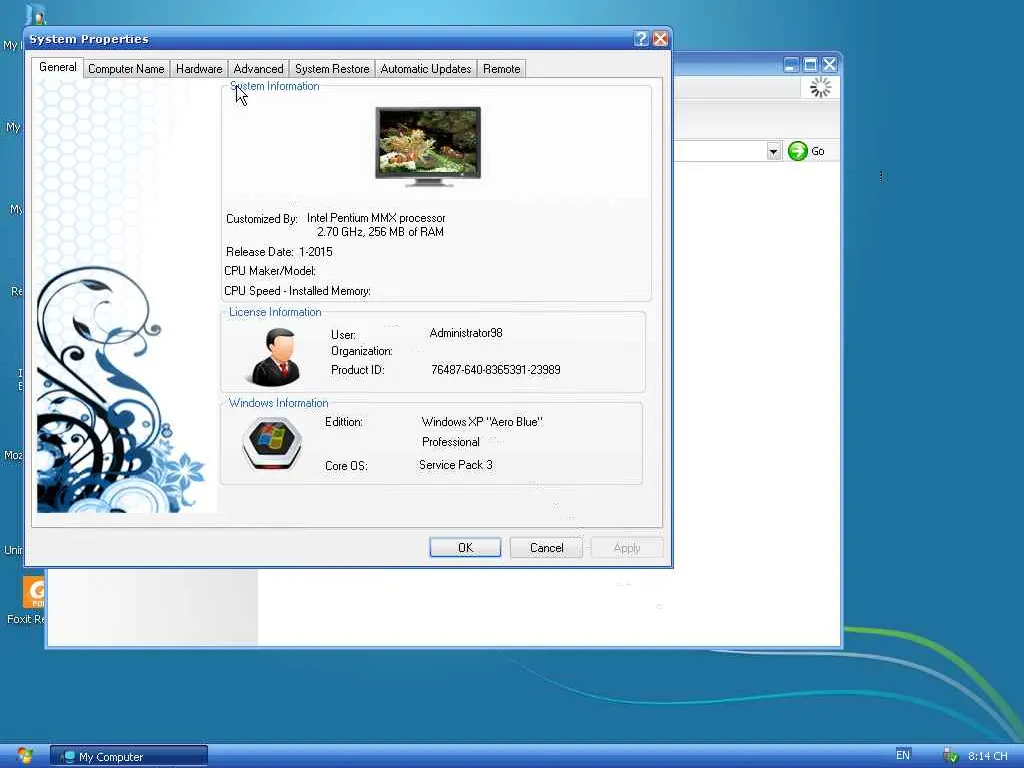Maximize the My Computer window

coord(810,65)
